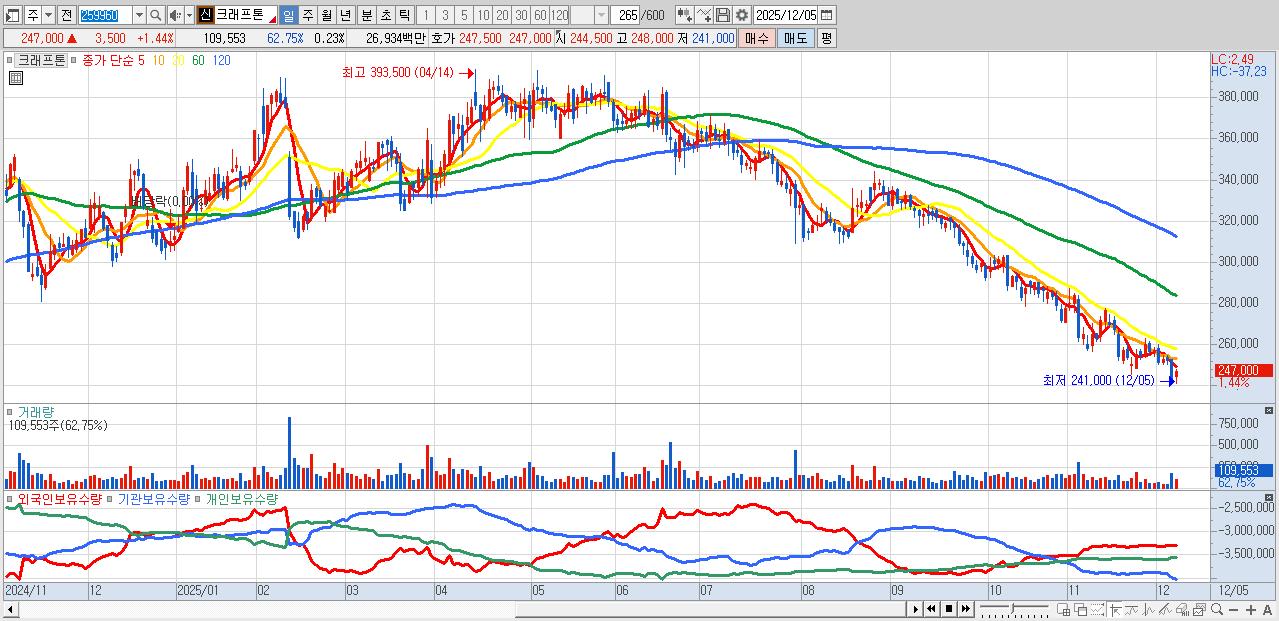Select interval 30 button
Viewport: 1279px width, 621px height.
click(x=521, y=15)
